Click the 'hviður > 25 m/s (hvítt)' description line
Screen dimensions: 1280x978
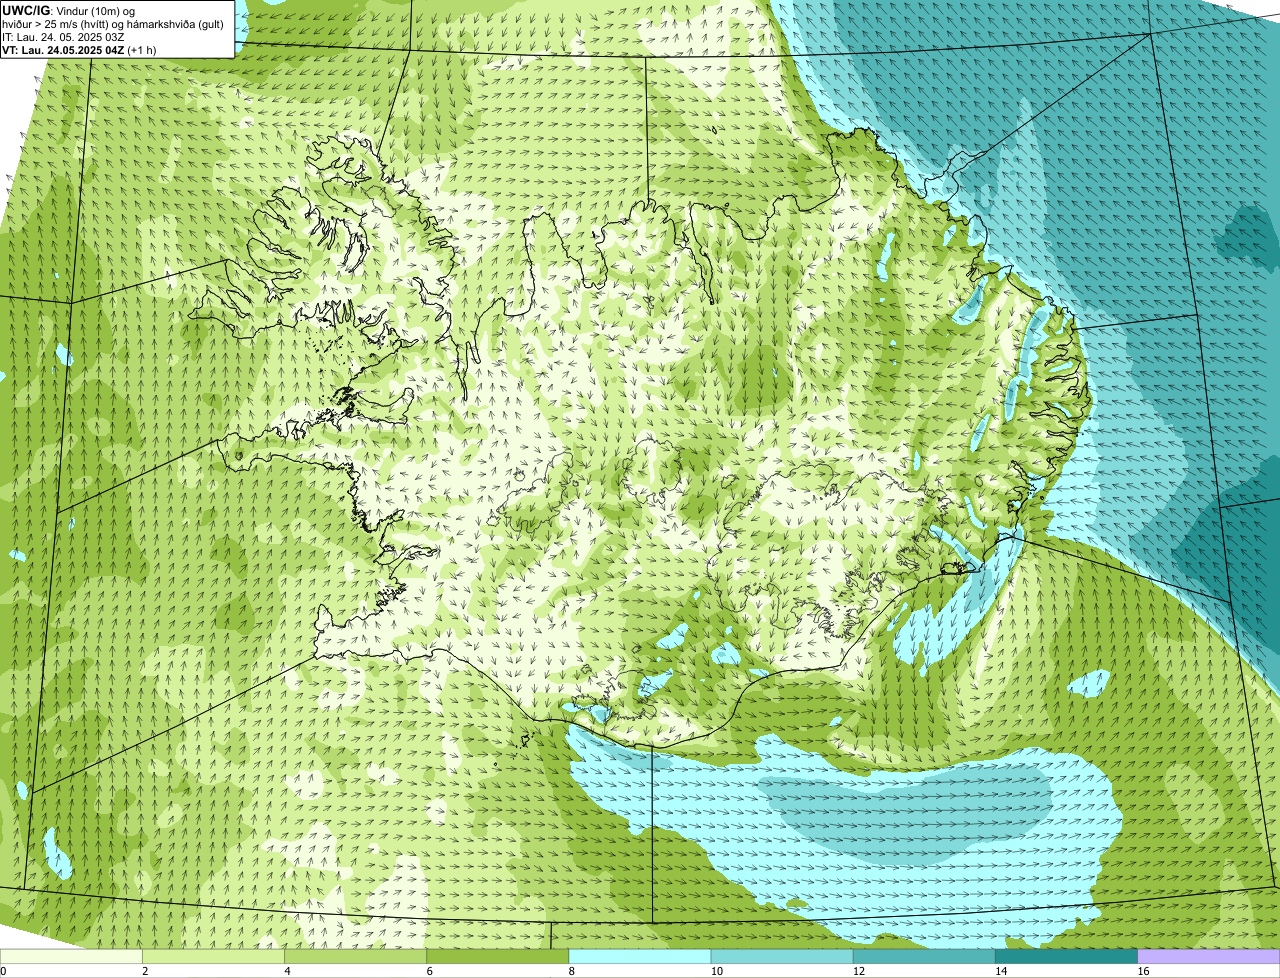point(113,24)
